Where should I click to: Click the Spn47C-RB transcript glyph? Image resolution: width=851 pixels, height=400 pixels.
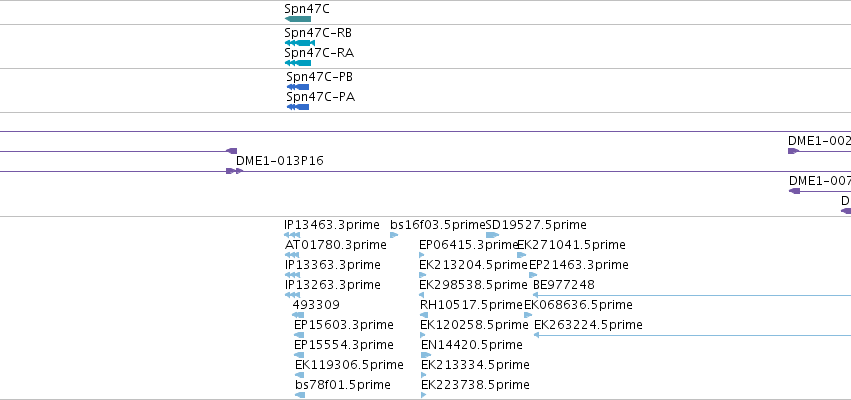coord(300,43)
